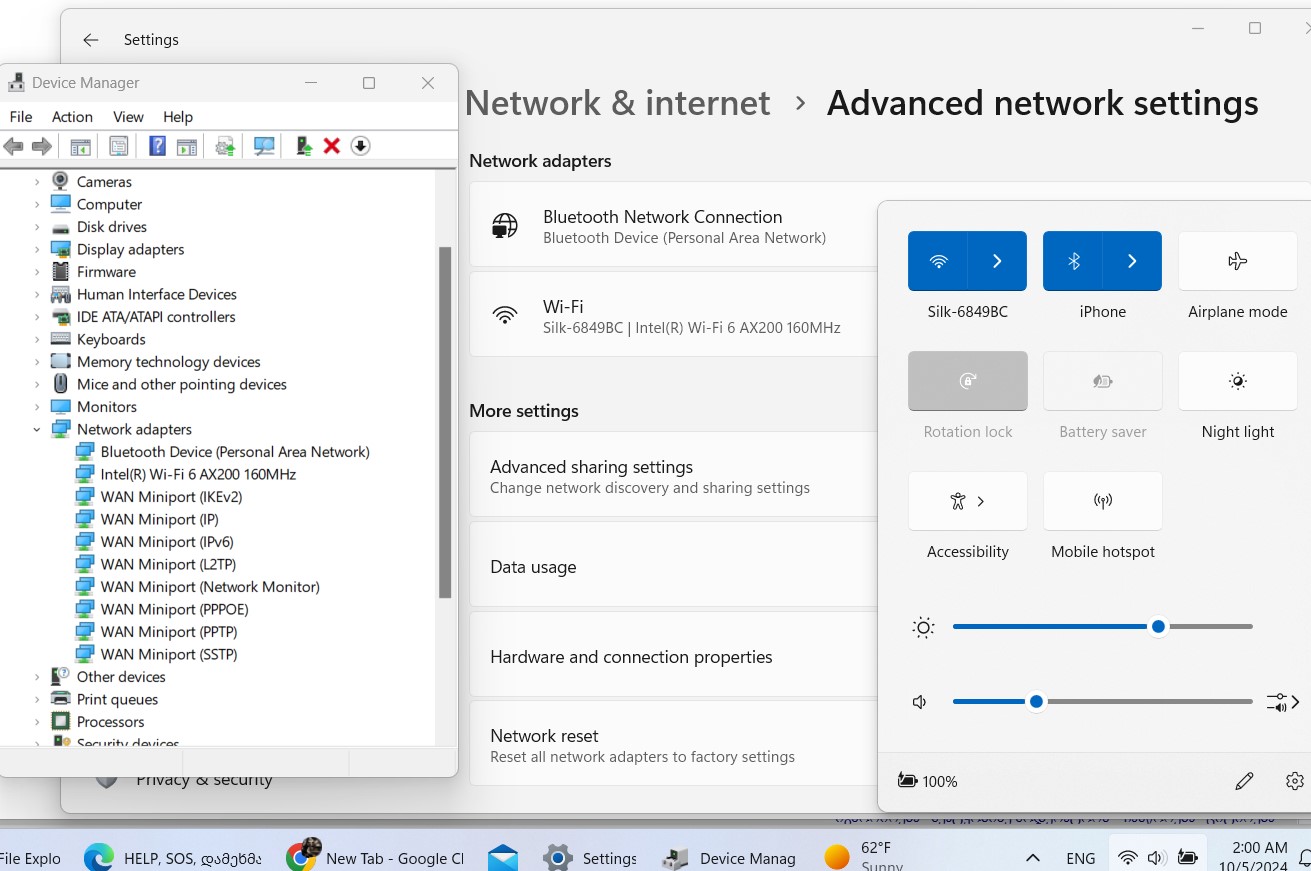This screenshot has width=1311, height=871.
Task: Show available Wi-Fi networks via the chevron
Action: pos(998,261)
